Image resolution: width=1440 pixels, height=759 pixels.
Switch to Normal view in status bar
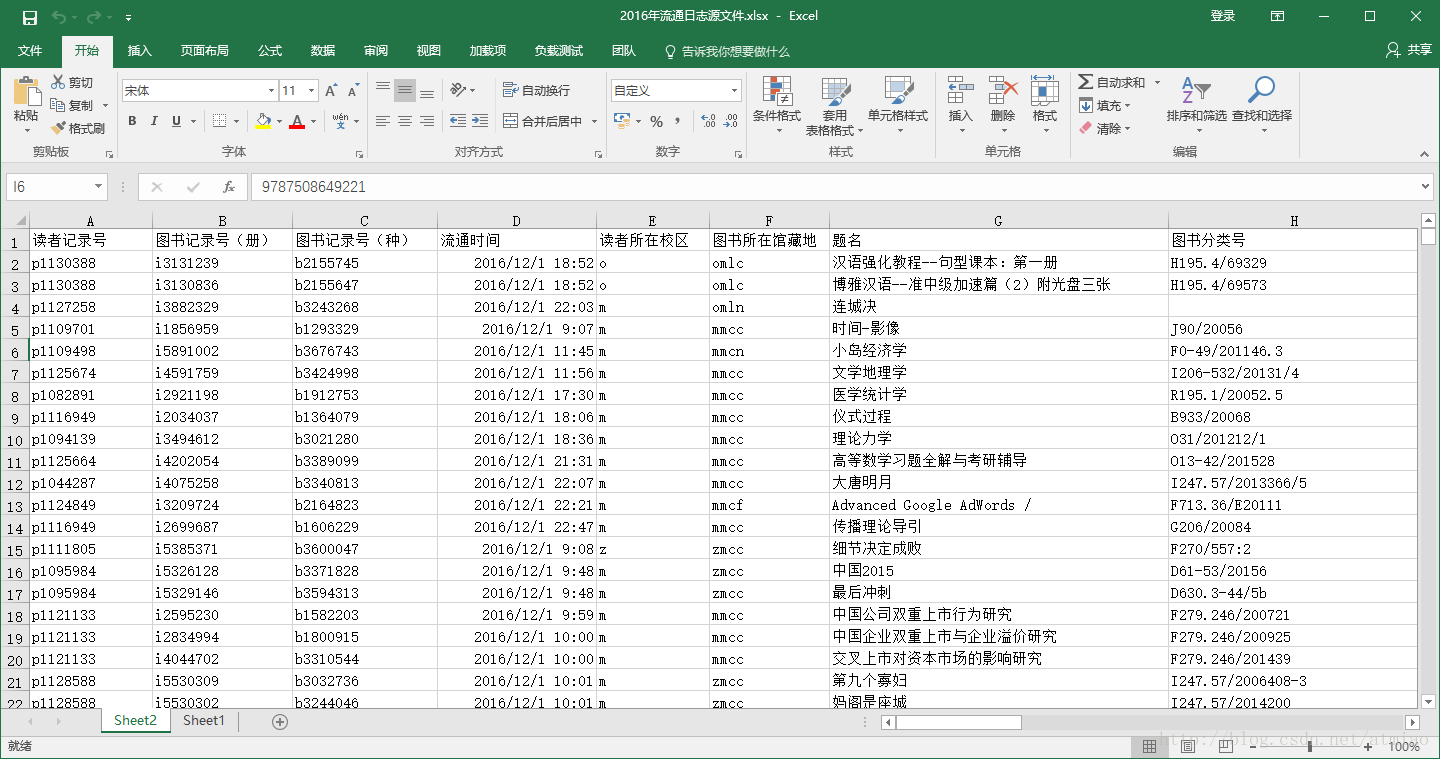click(x=1150, y=747)
